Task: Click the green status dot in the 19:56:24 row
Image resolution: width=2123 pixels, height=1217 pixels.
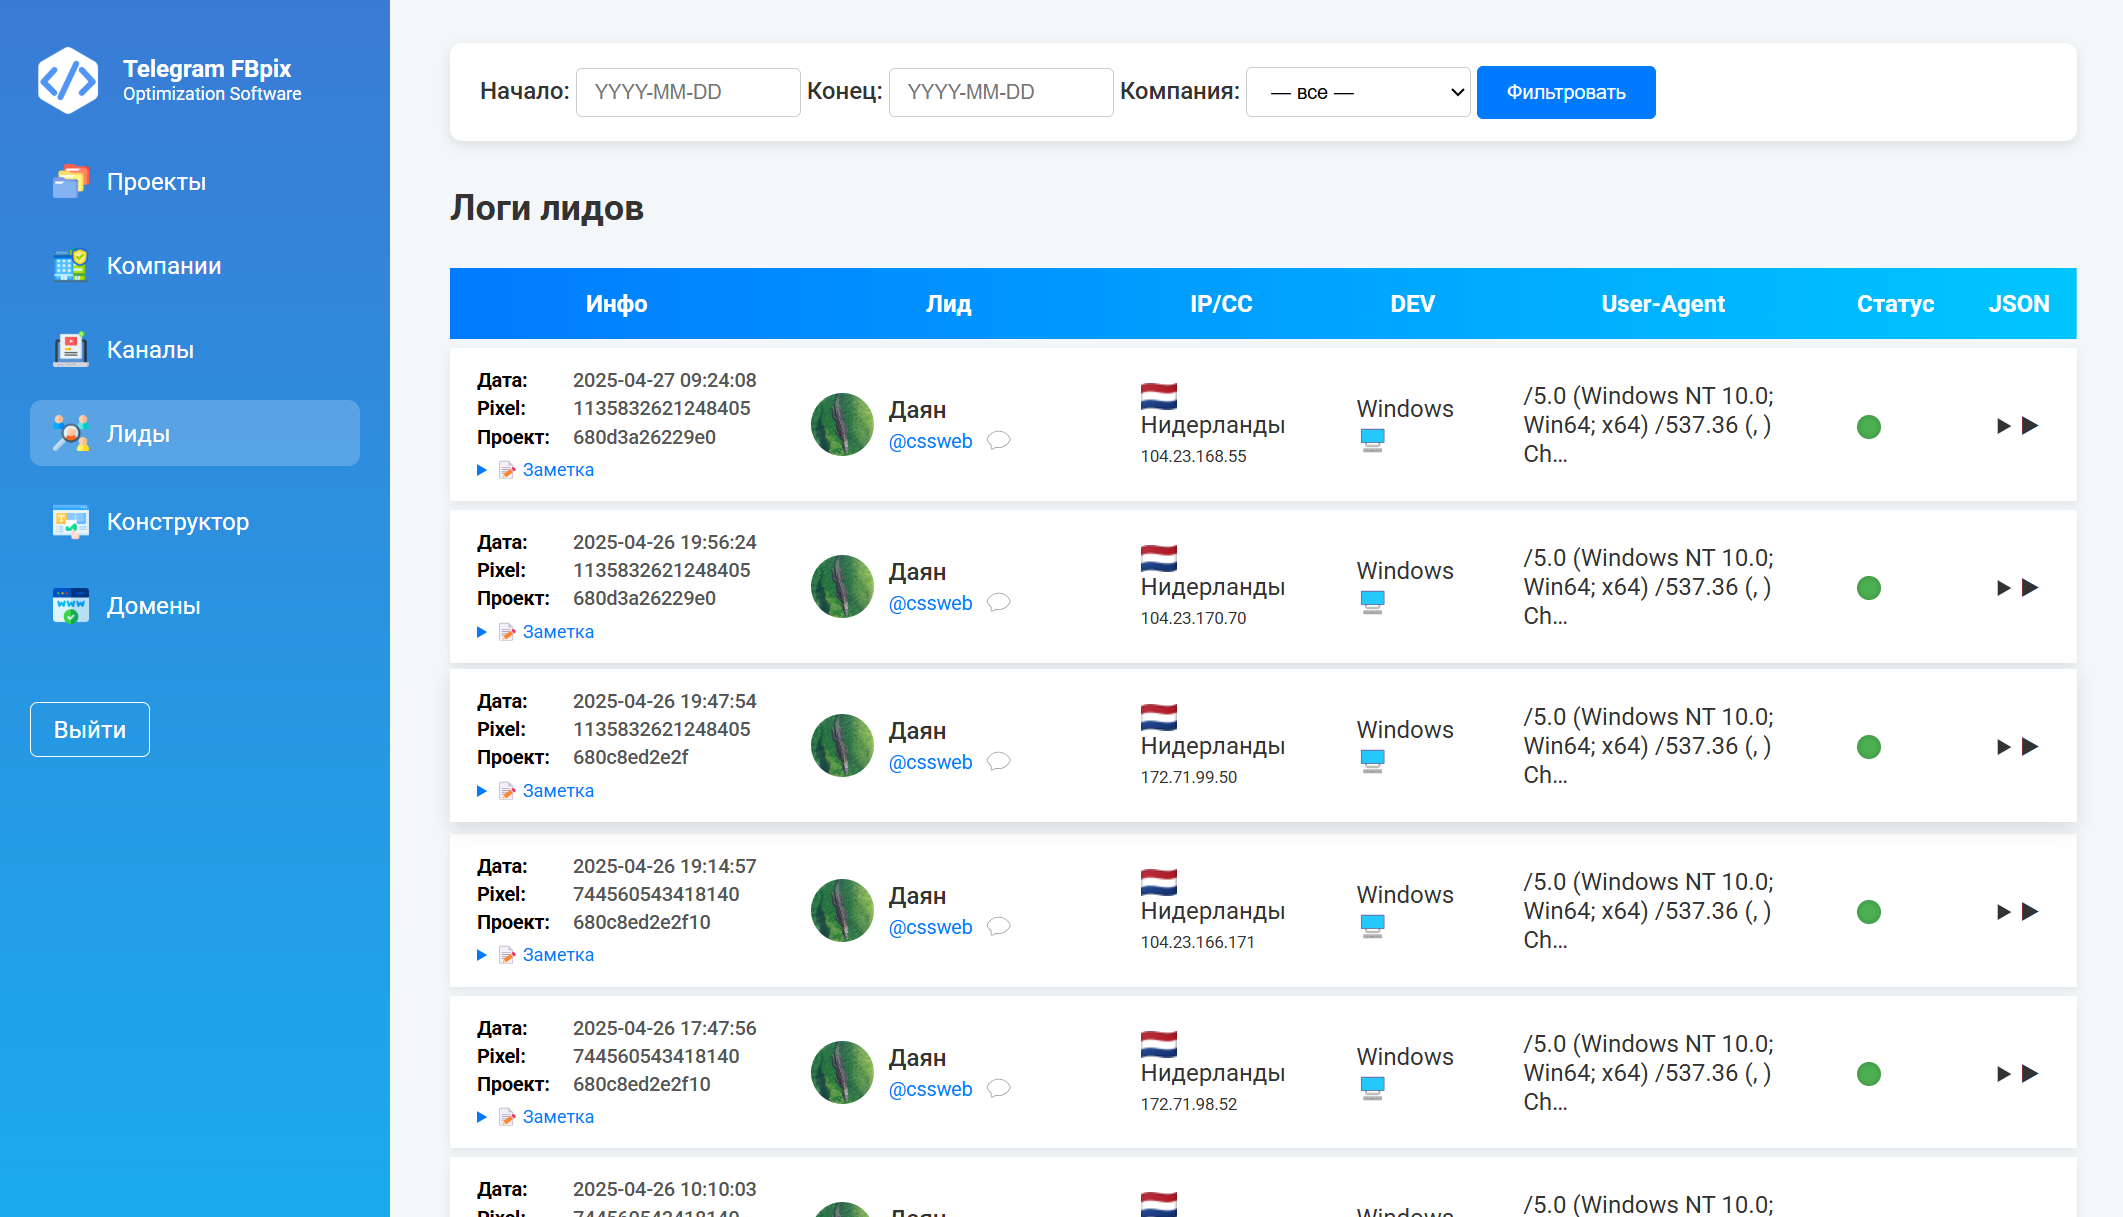Action: [1869, 588]
